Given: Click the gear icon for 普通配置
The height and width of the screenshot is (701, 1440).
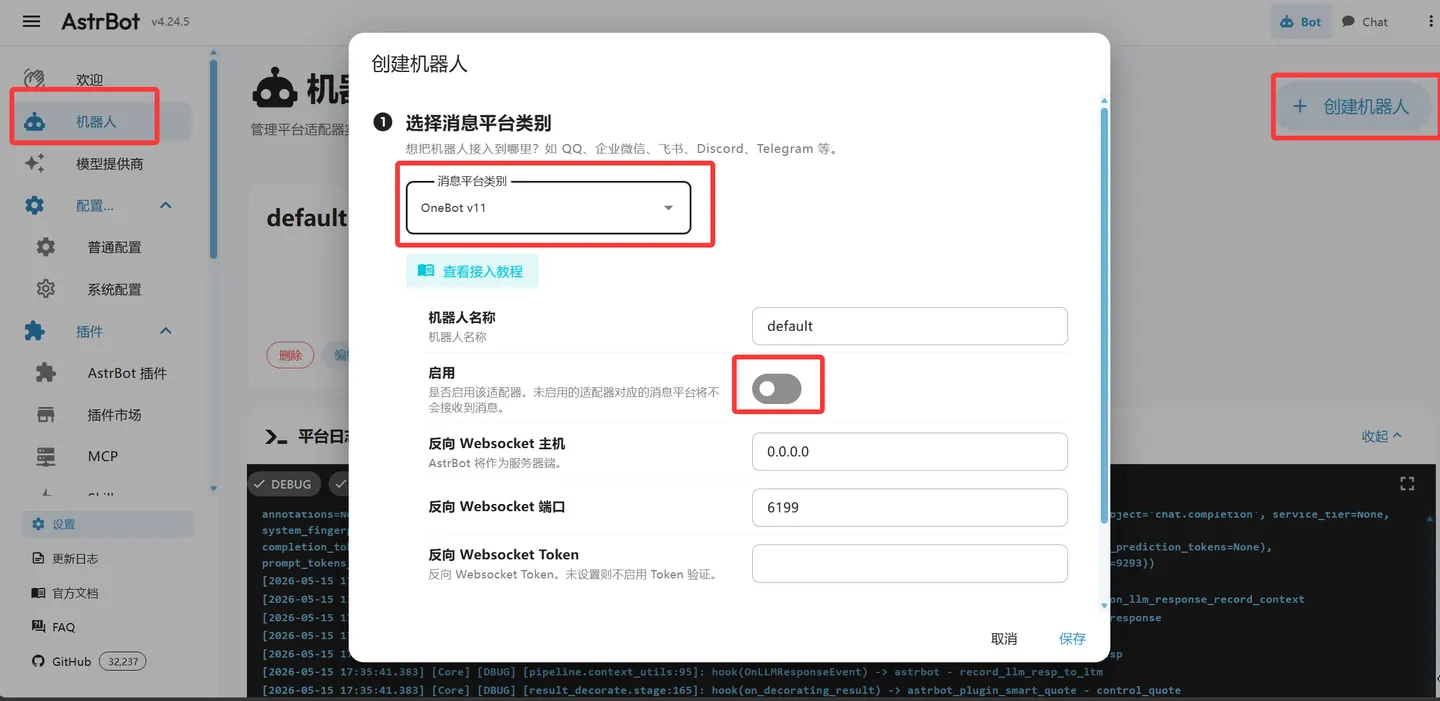Looking at the screenshot, I should (46, 247).
